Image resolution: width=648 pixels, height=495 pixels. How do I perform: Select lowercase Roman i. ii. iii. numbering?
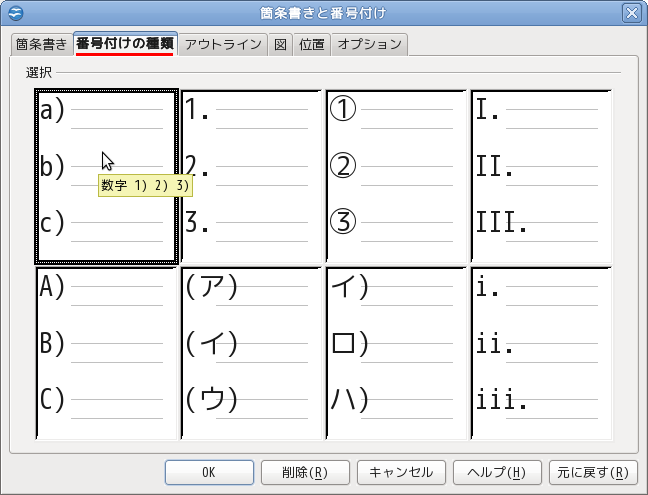[541, 353]
